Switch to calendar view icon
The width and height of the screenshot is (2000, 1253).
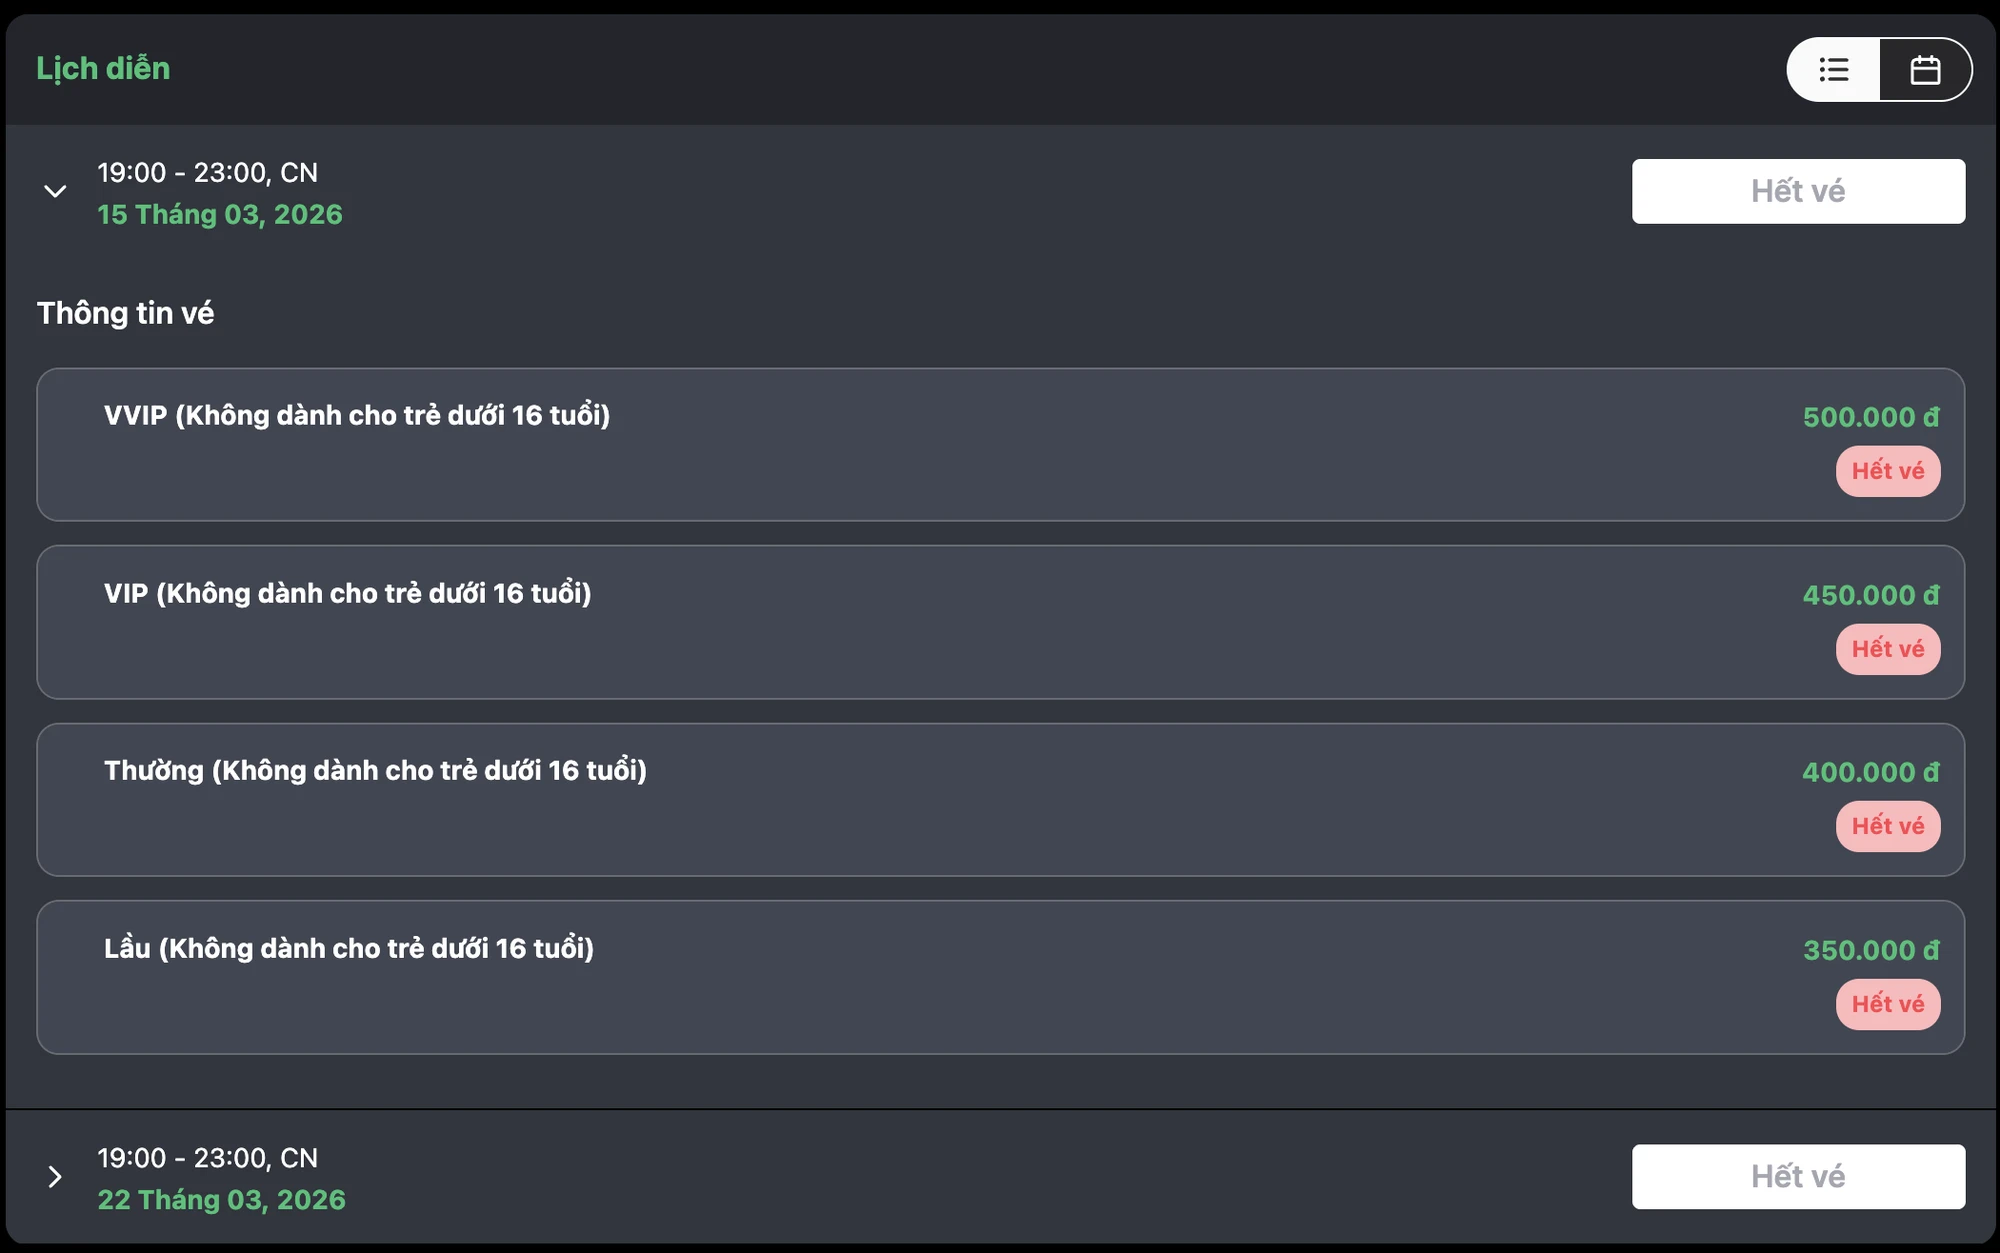pos(1925,70)
